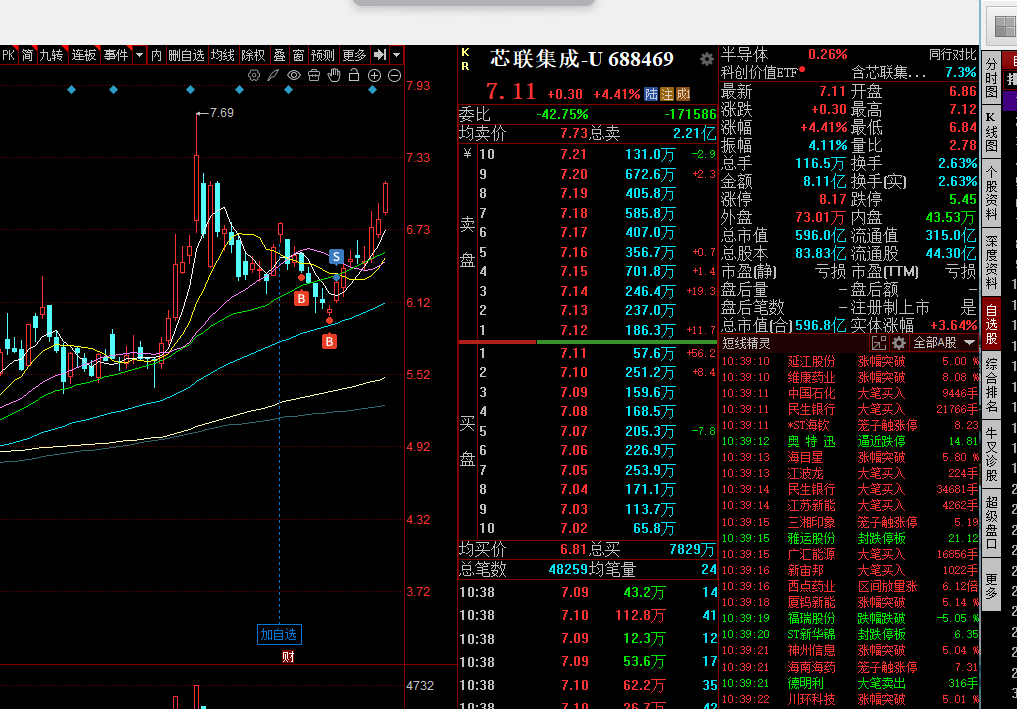Click the 陆 badge next to price change

[651, 95]
